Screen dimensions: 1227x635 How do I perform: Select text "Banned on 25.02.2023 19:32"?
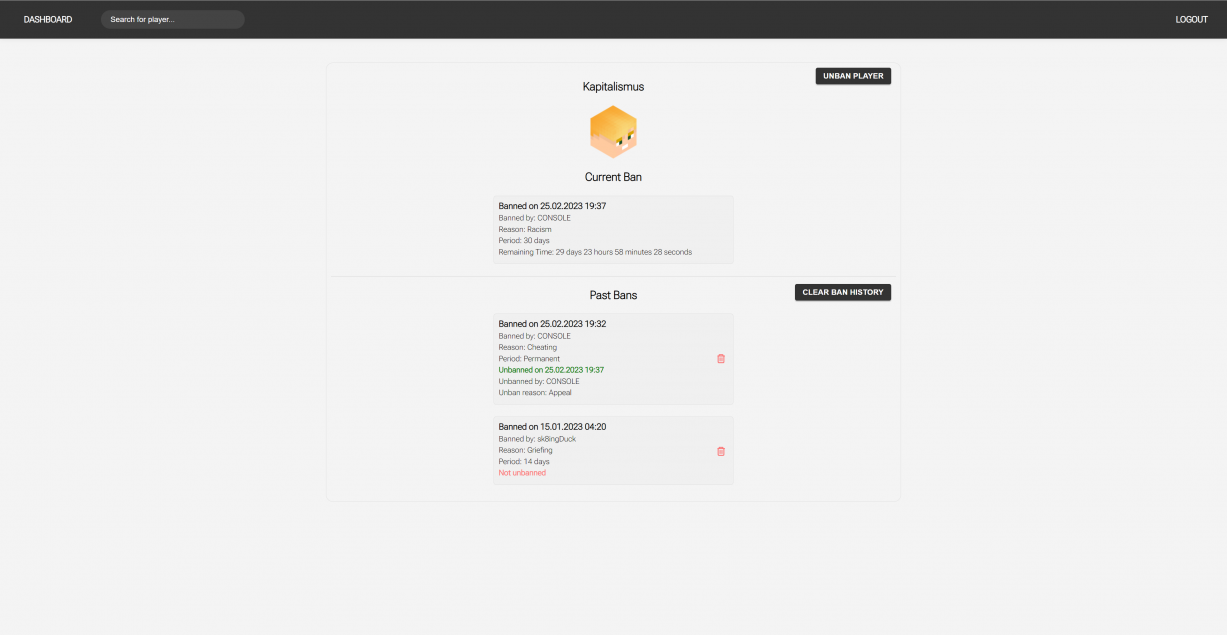552,324
